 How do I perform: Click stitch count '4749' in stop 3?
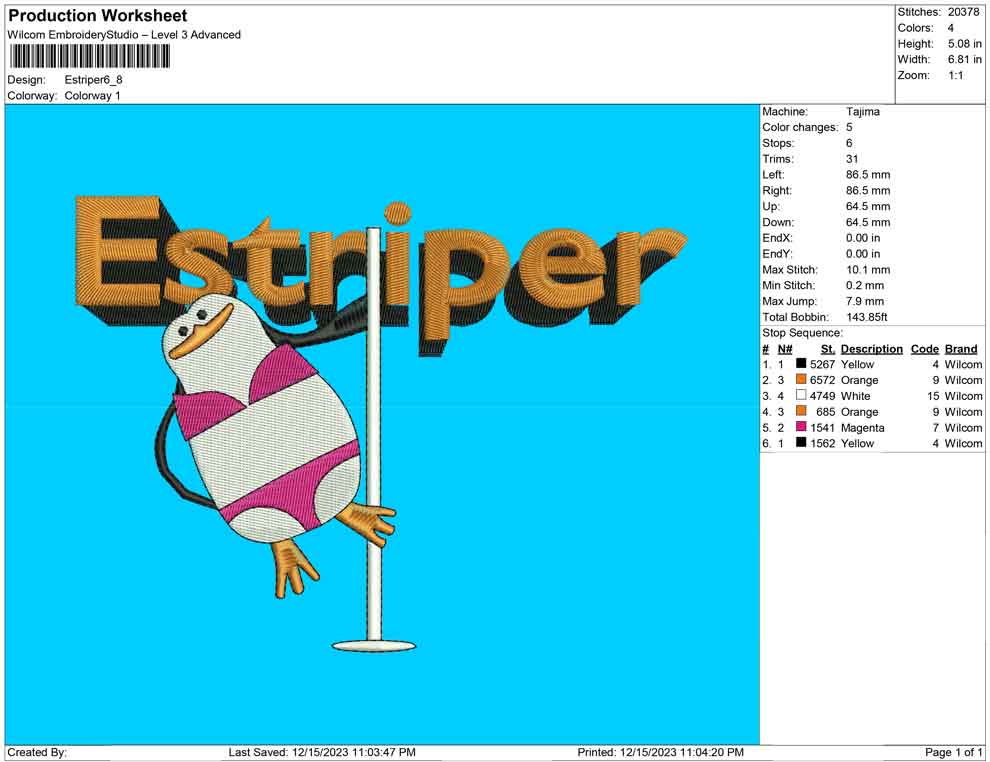822,396
